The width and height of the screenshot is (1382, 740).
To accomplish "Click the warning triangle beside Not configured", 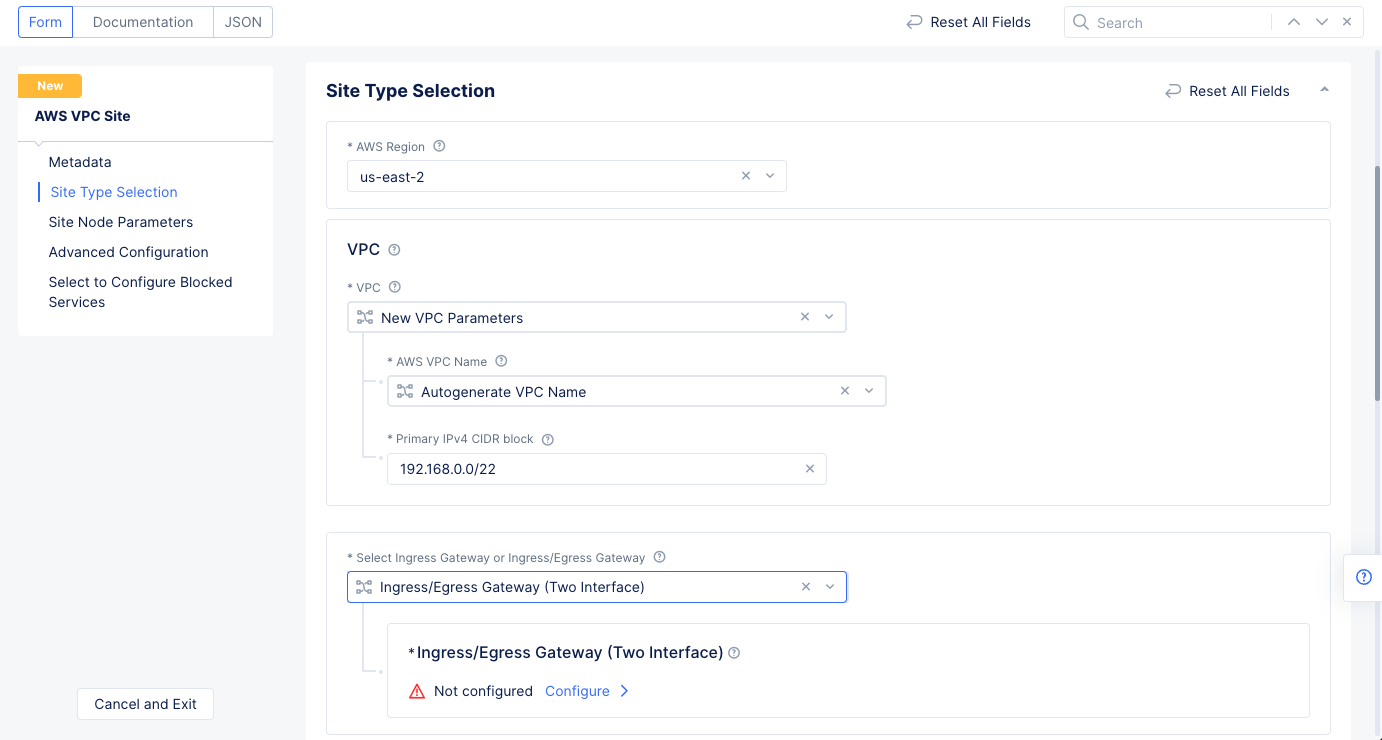I will (x=417, y=691).
